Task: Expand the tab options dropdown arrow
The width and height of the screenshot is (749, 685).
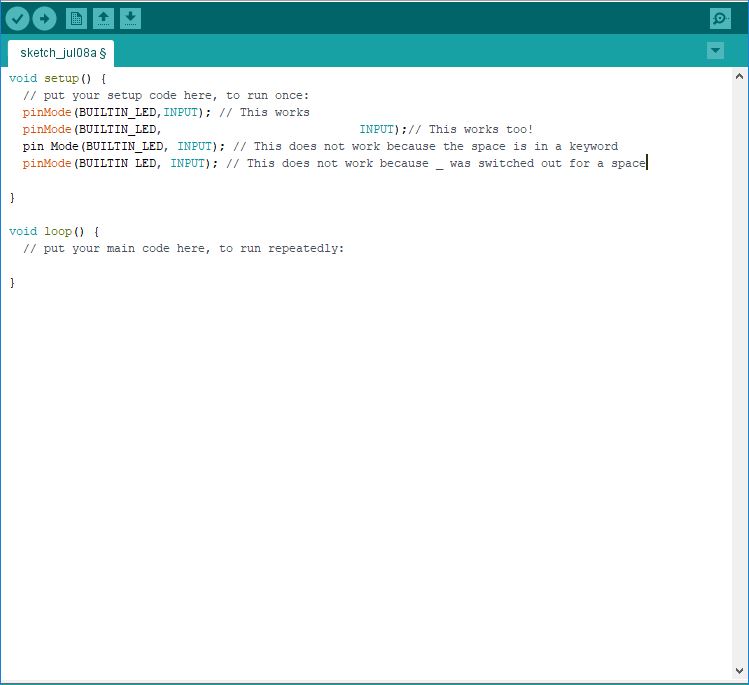Action: 715,51
